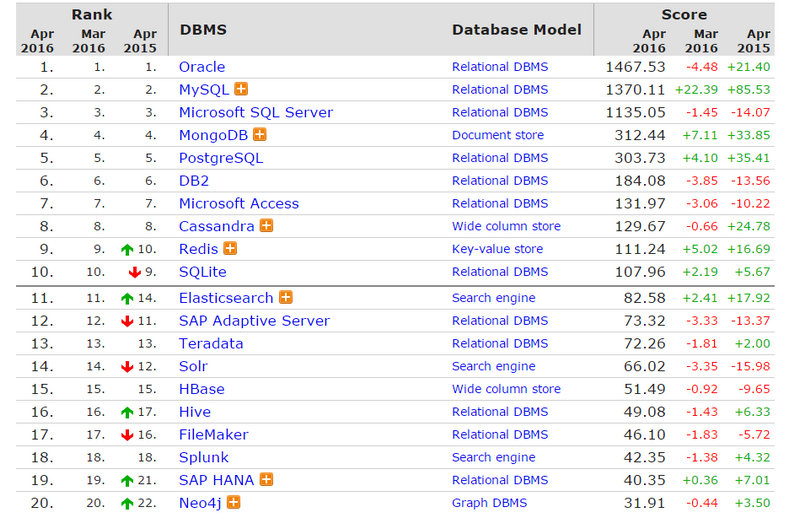
Task: Click the plus icon next to Elasticsearch
Action: (286, 297)
